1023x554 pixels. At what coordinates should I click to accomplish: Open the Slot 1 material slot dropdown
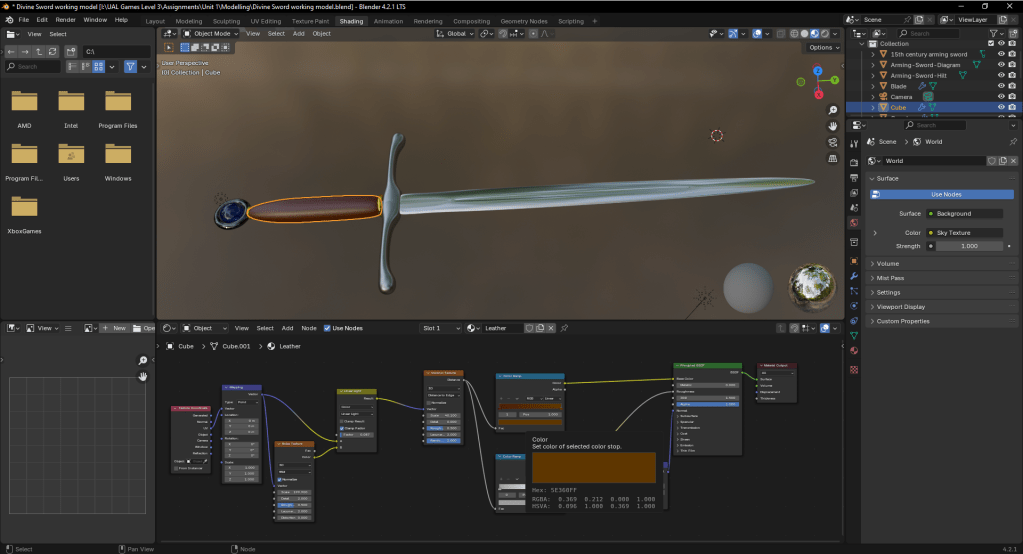[x=444, y=328]
